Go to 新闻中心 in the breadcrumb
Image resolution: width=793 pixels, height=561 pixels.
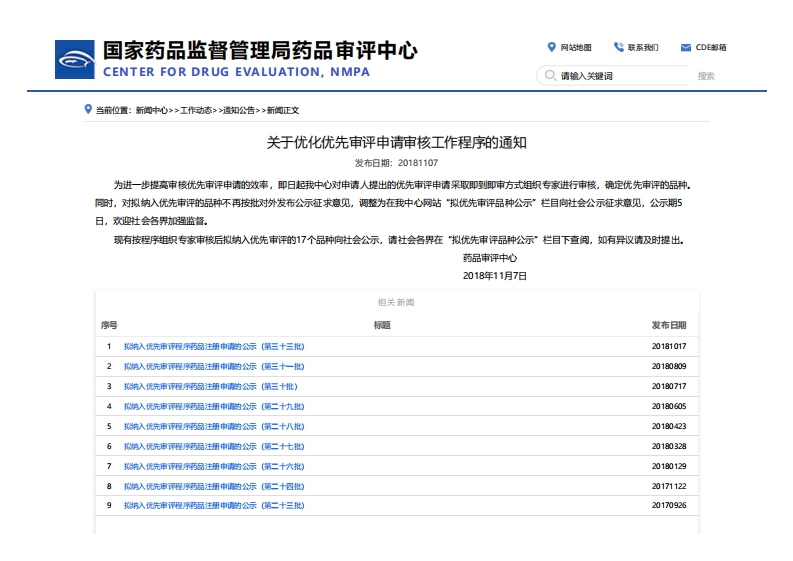coord(152,110)
